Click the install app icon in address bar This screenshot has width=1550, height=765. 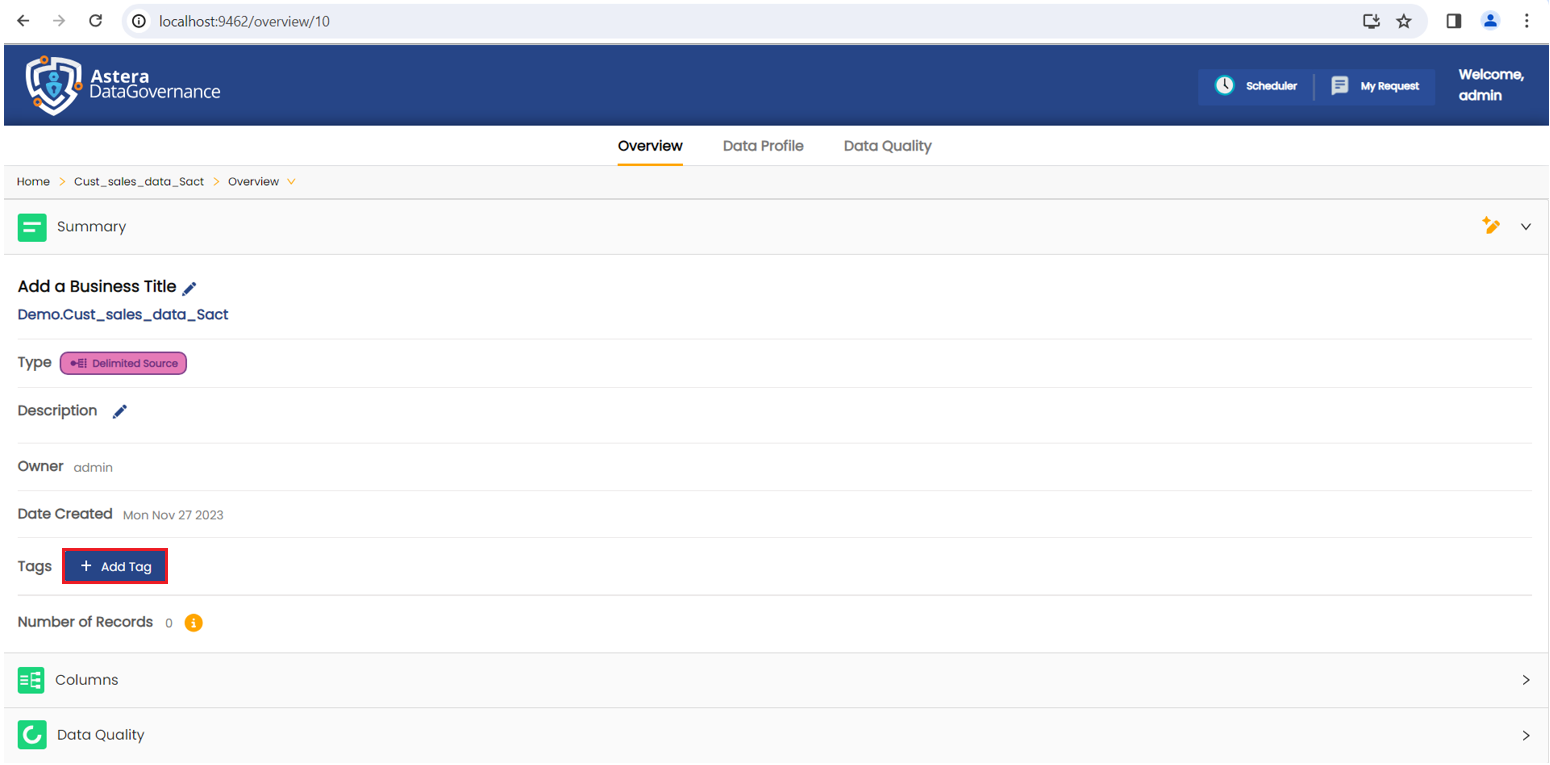click(x=1371, y=21)
